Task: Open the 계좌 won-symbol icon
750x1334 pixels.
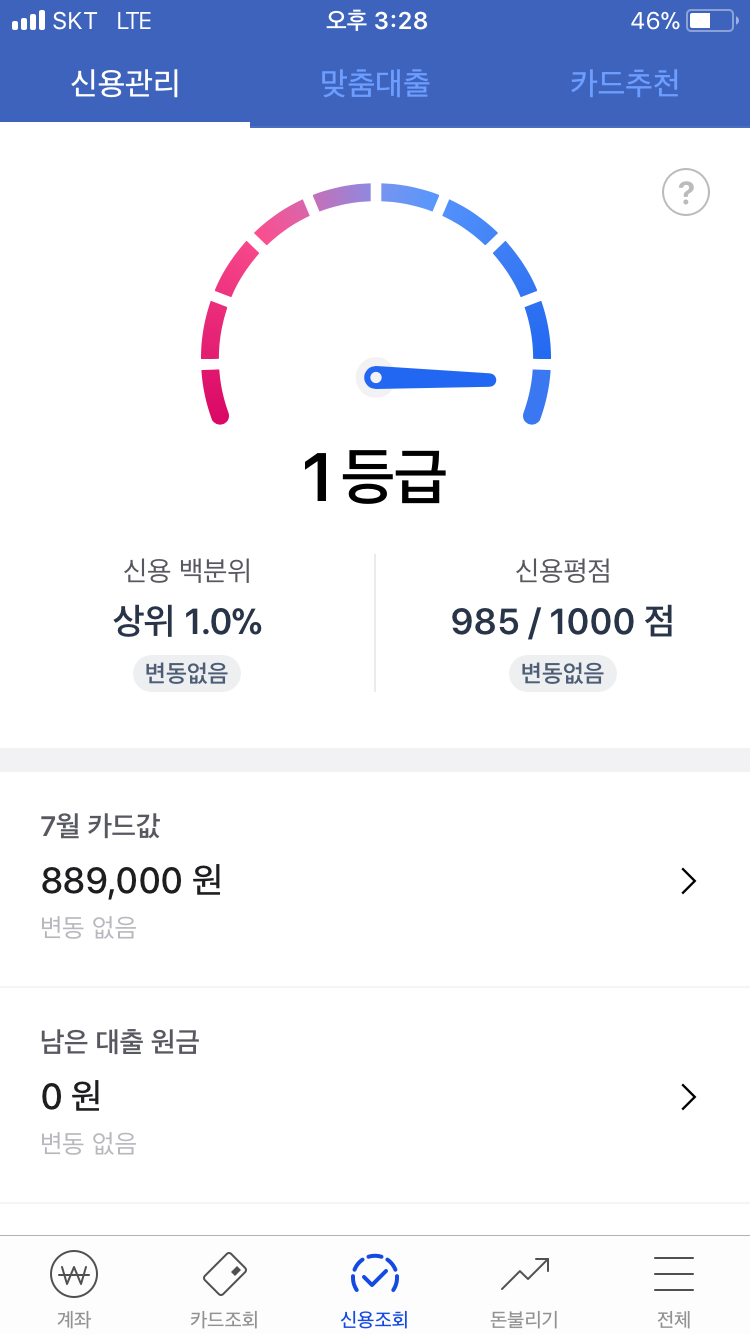Action: [74, 1275]
